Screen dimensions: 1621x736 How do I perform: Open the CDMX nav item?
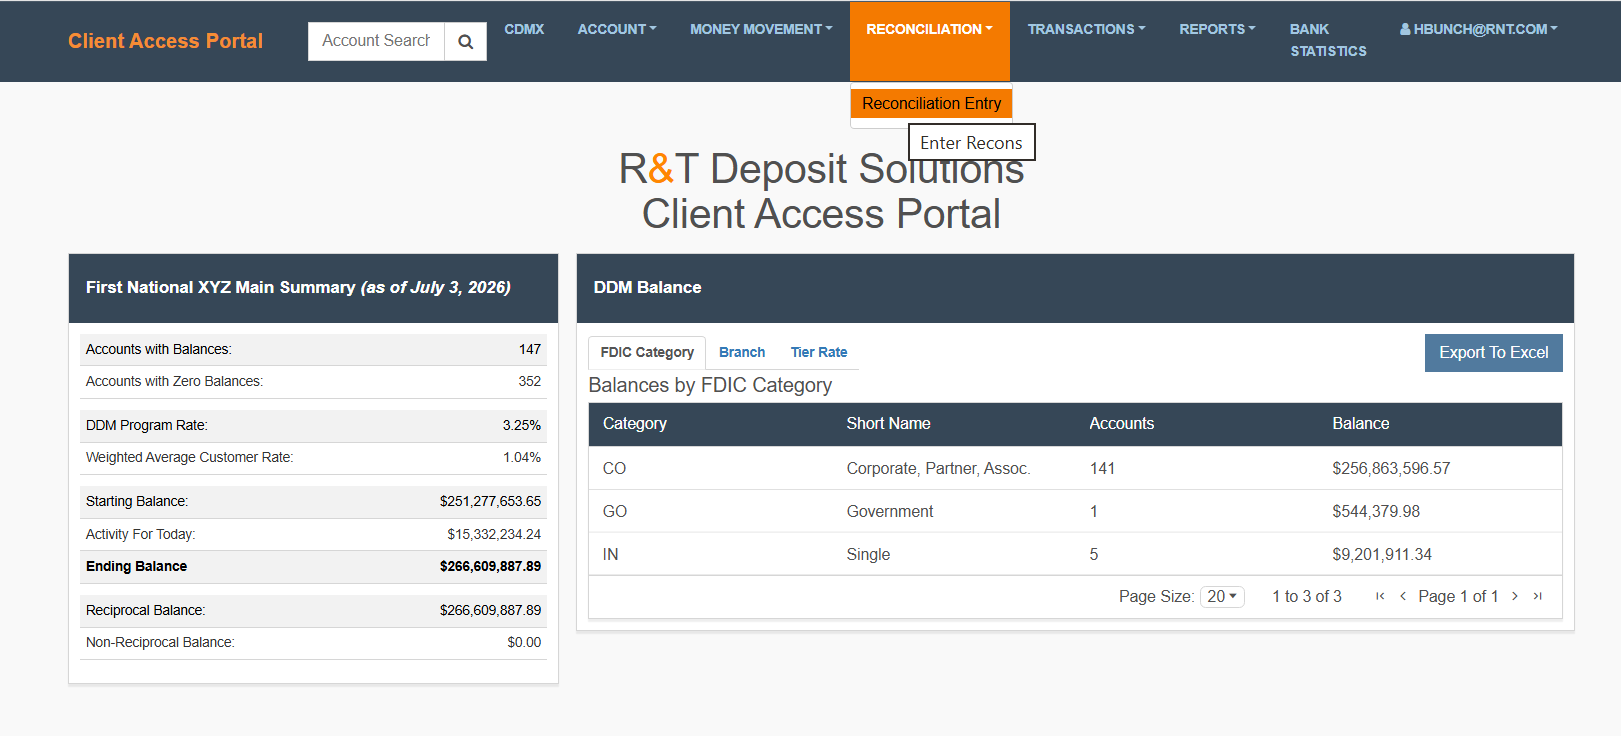point(524,29)
